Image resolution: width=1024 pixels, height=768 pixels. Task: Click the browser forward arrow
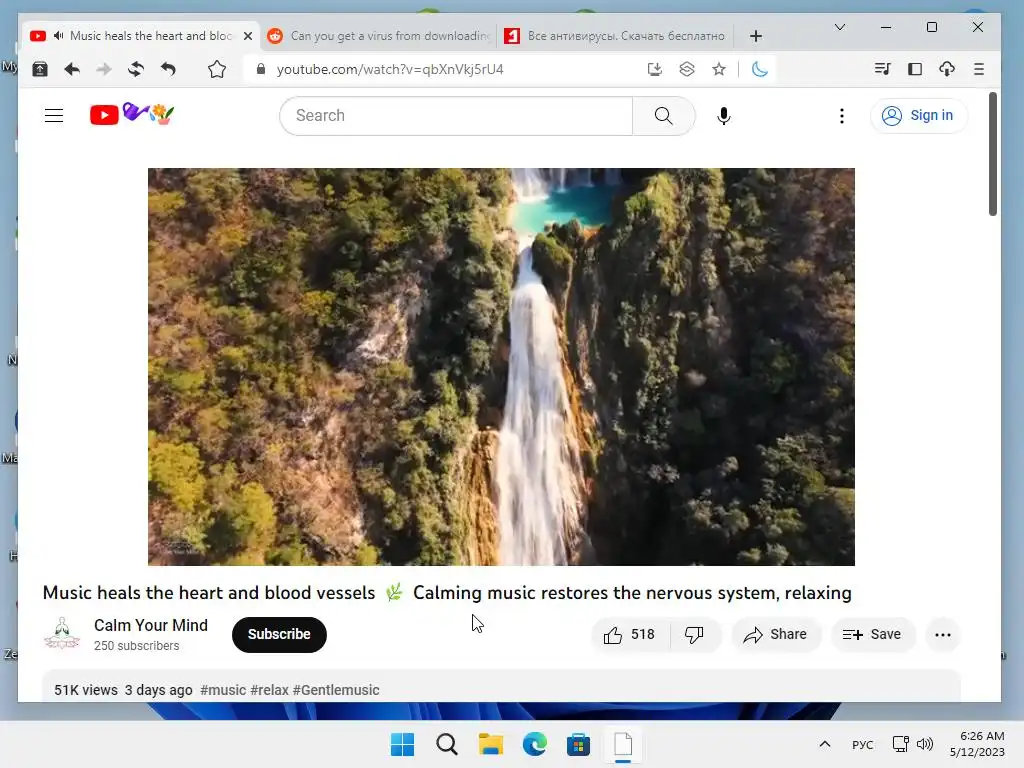point(104,69)
